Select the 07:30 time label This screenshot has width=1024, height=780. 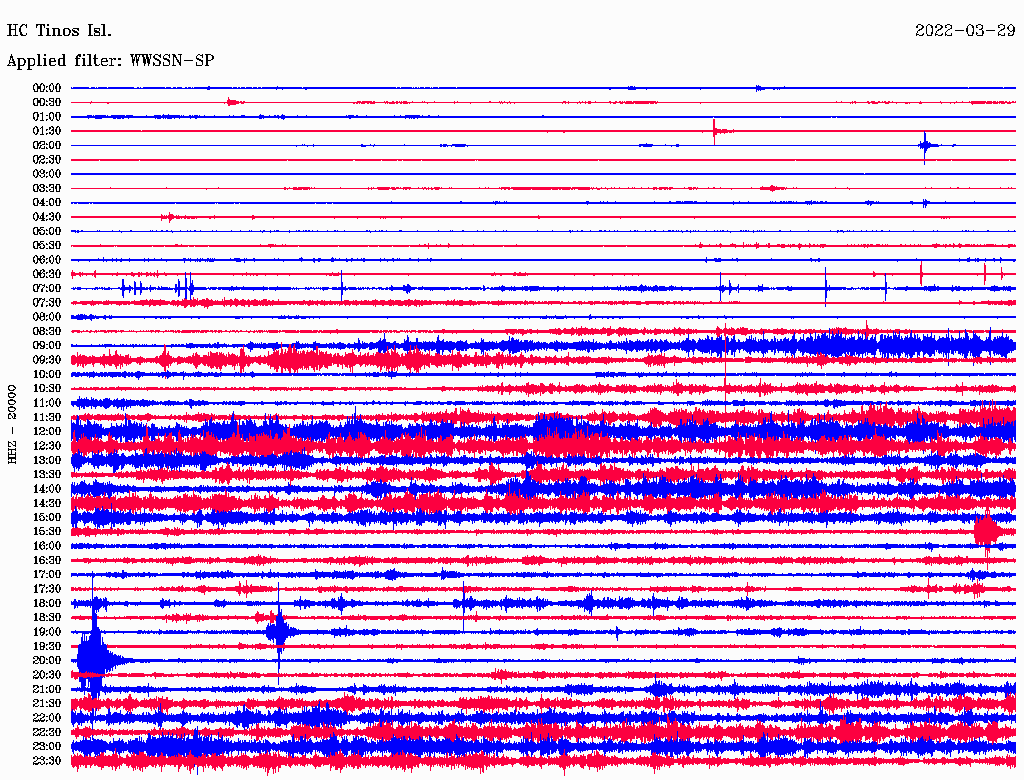point(47,303)
